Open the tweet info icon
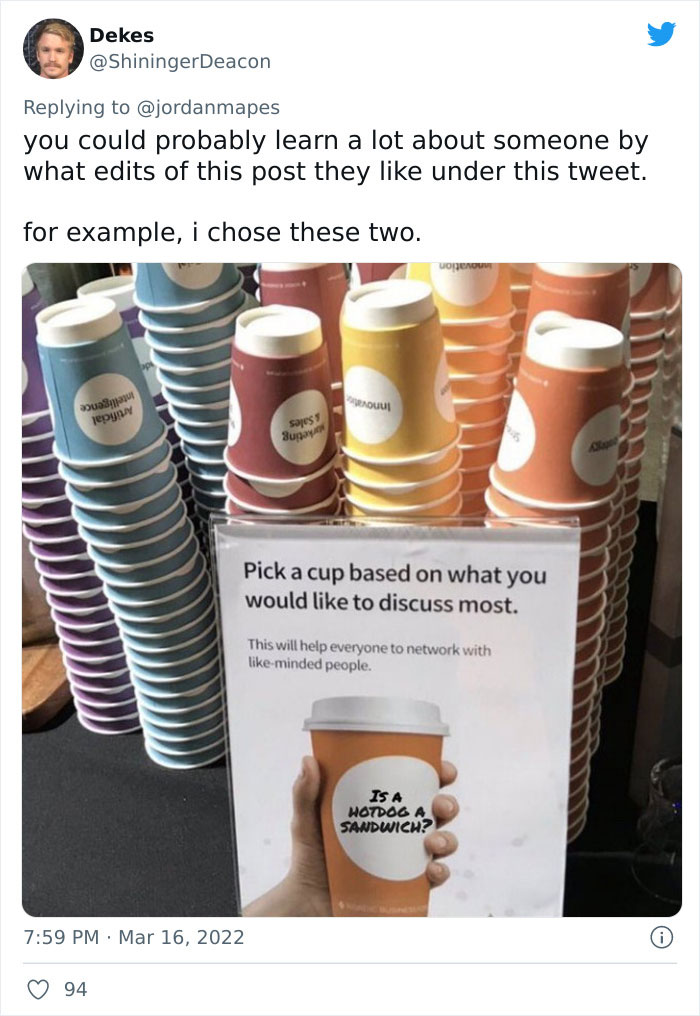Screen dimensions: 700x1016 click(661, 937)
